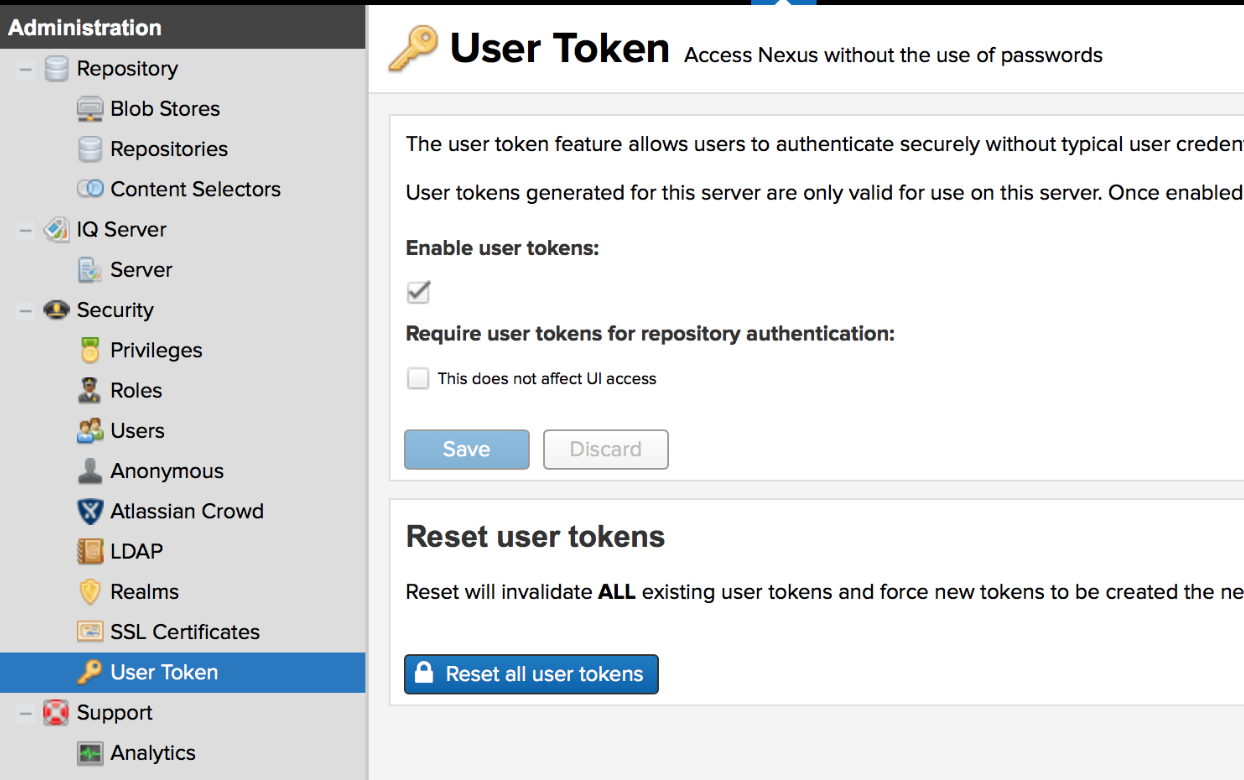Click the Analytics monitor icon
Viewport: 1244px width, 780px height.
pyautogui.click(x=90, y=753)
